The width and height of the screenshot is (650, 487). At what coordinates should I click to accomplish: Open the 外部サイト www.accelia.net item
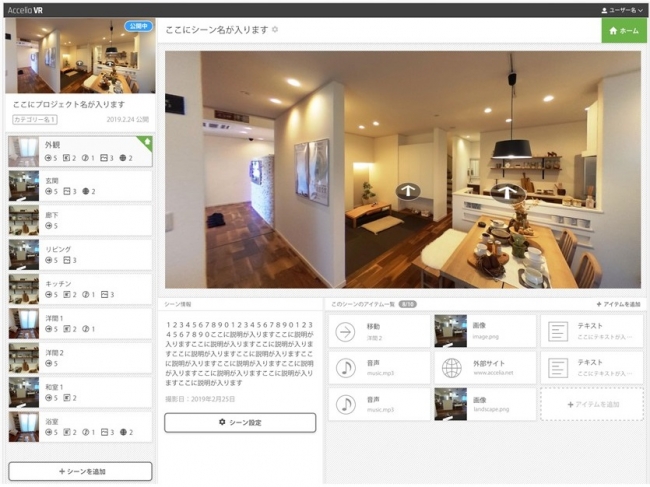[x=485, y=368]
